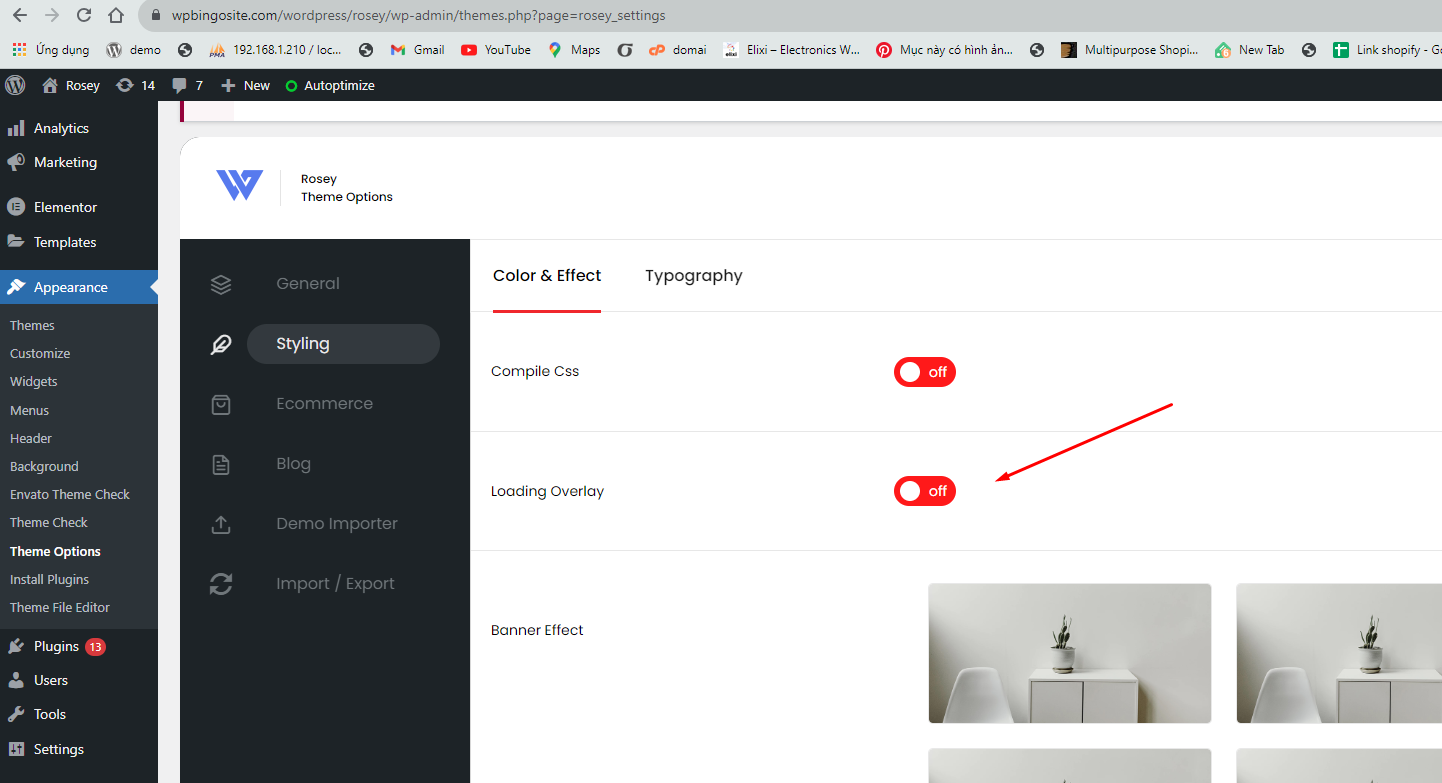
Task: Go to Background under Appearance
Action: pos(44,467)
